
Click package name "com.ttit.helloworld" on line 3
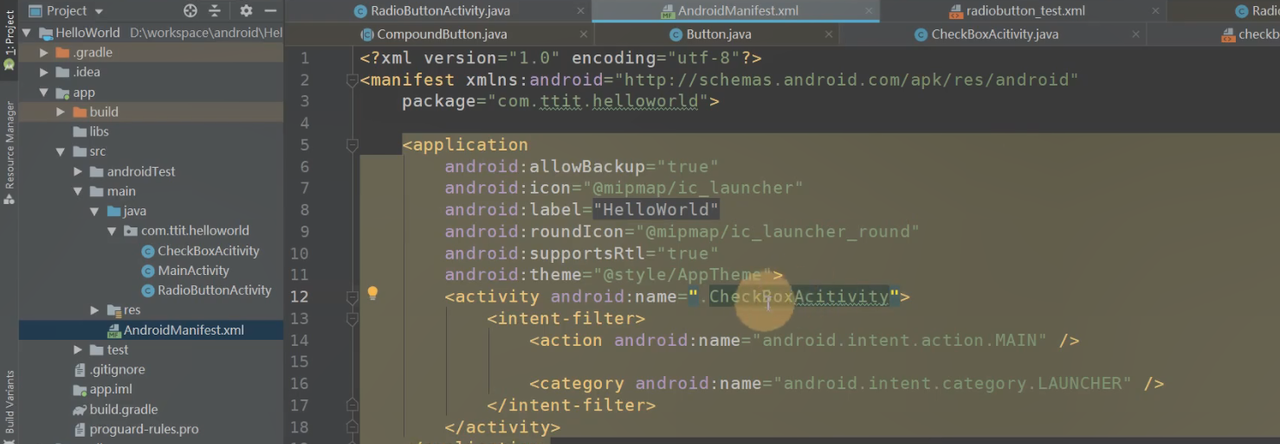(x=598, y=102)
